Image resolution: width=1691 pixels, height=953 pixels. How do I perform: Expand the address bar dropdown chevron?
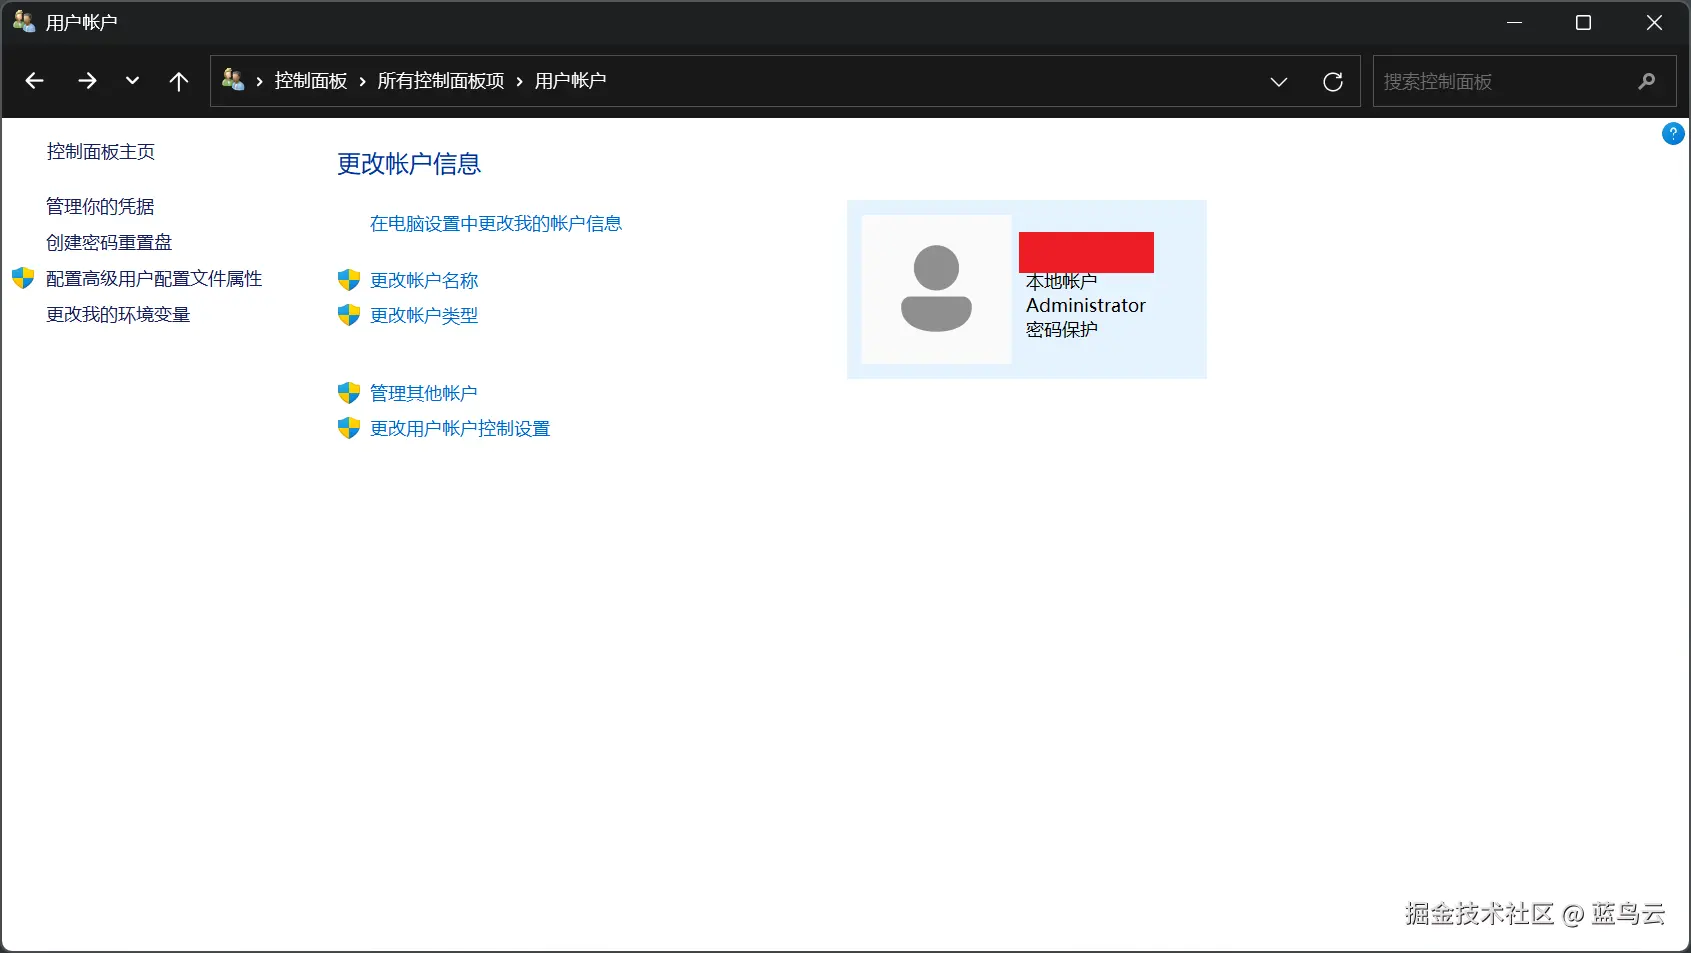1278,81
